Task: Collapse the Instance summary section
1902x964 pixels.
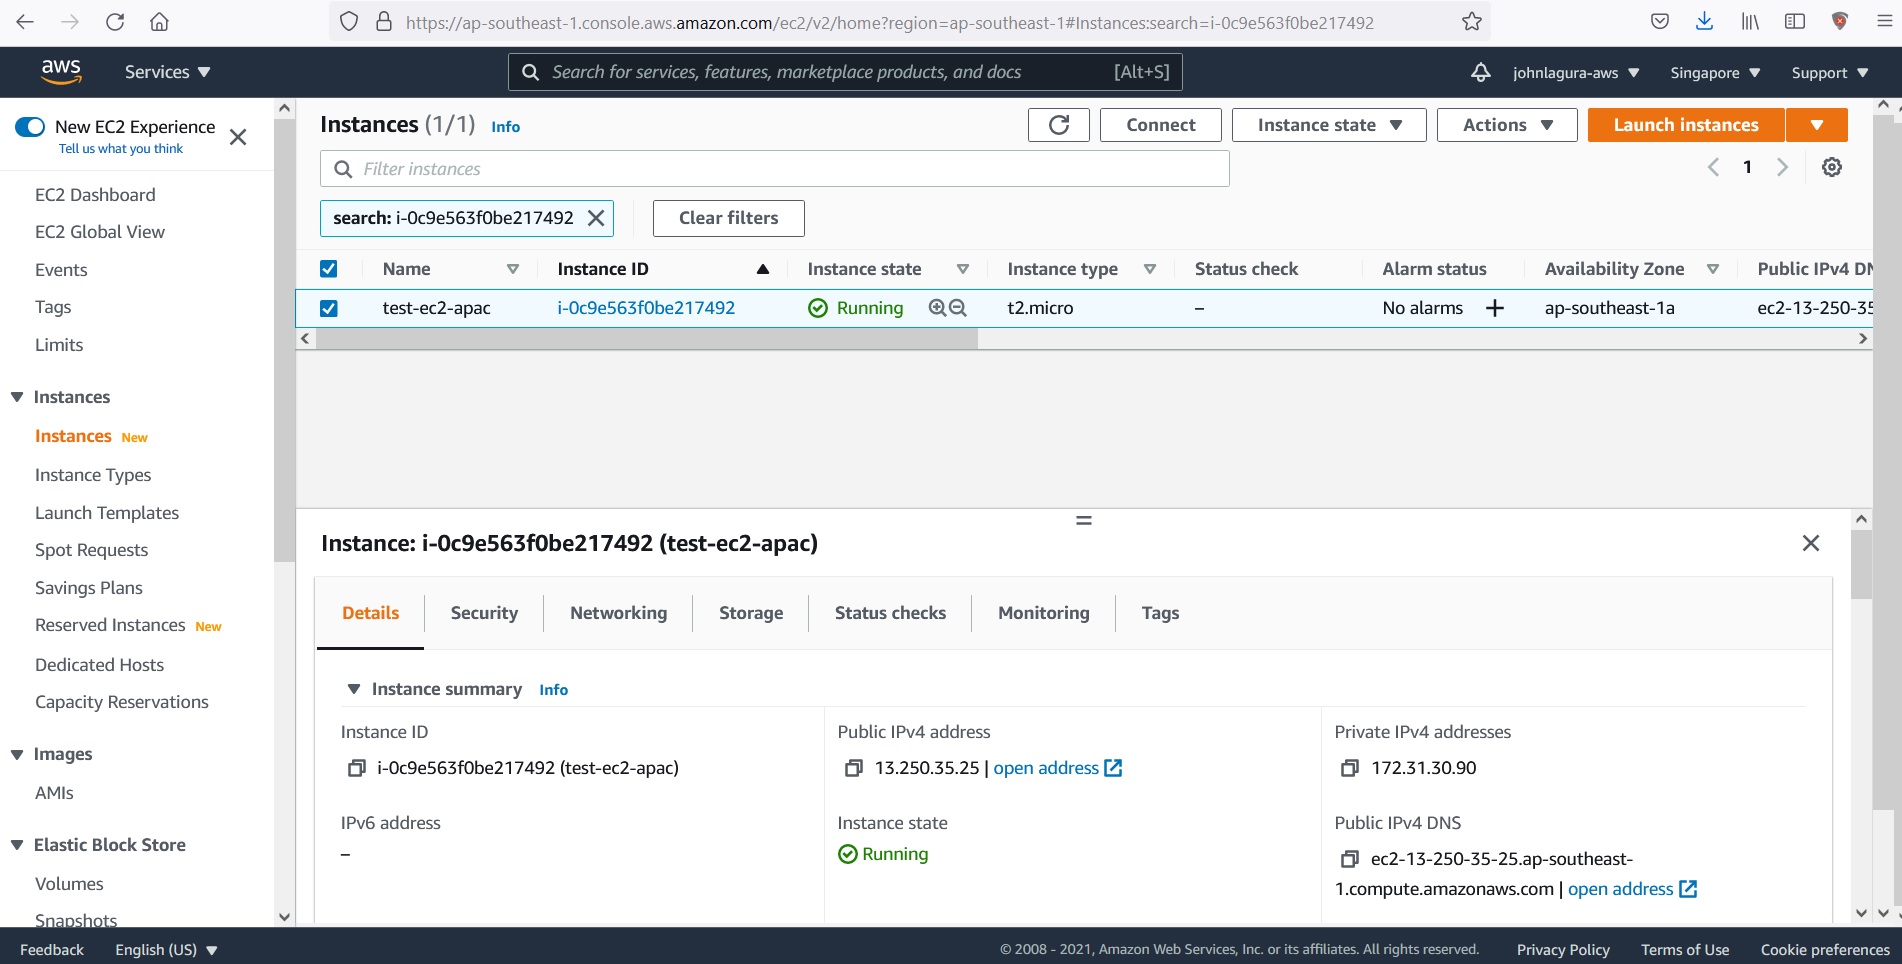Action: 355,689
